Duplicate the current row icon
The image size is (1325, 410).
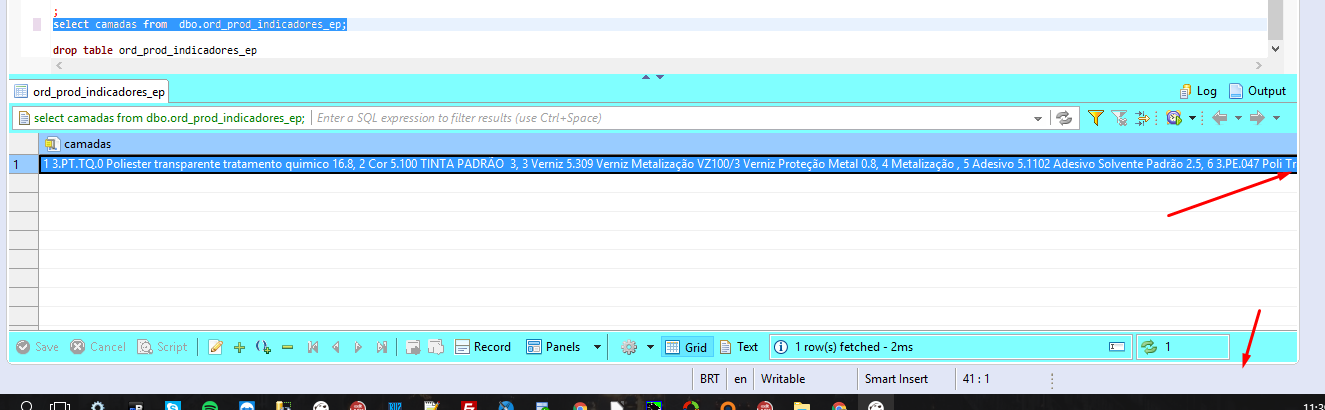coord(263,347)
